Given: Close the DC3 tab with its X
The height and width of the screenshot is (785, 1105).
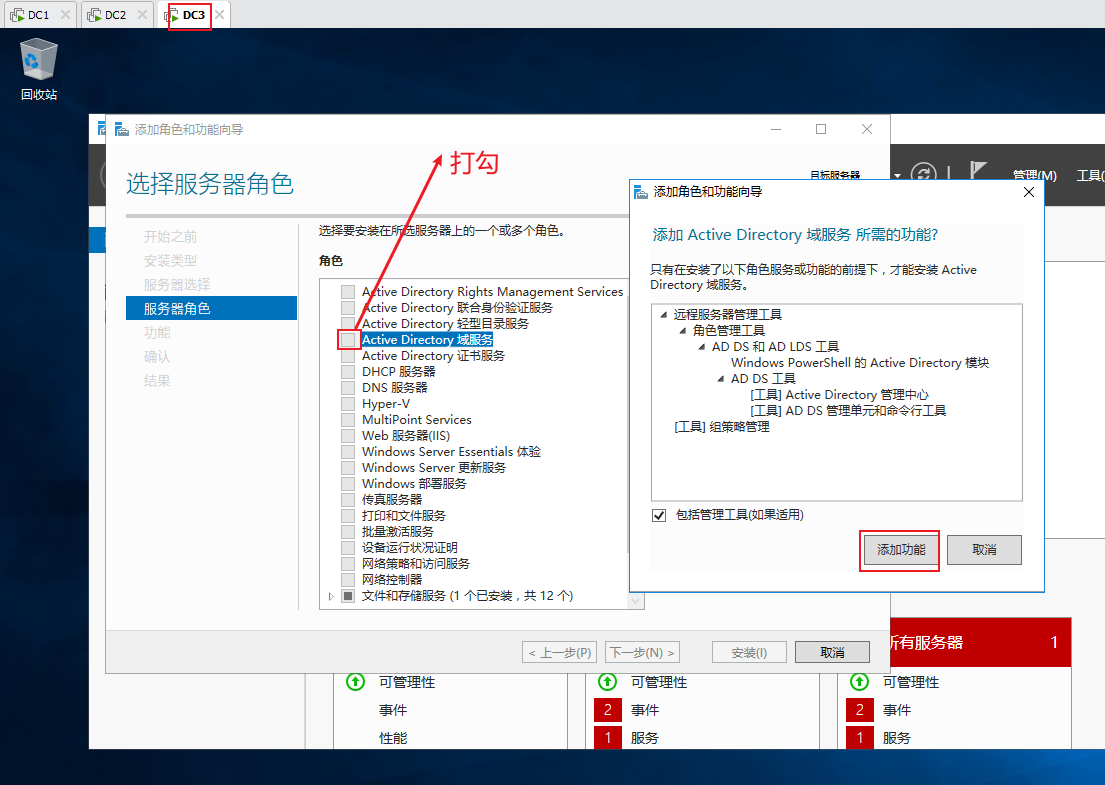Looking at the screenshot, I should click(x=220, y=14).
